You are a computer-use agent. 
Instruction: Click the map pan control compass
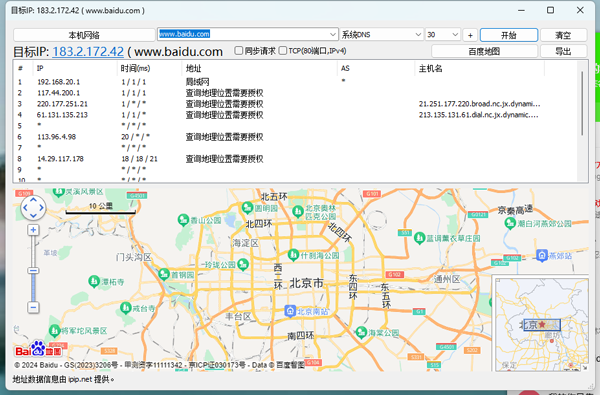tap(33, 208)
